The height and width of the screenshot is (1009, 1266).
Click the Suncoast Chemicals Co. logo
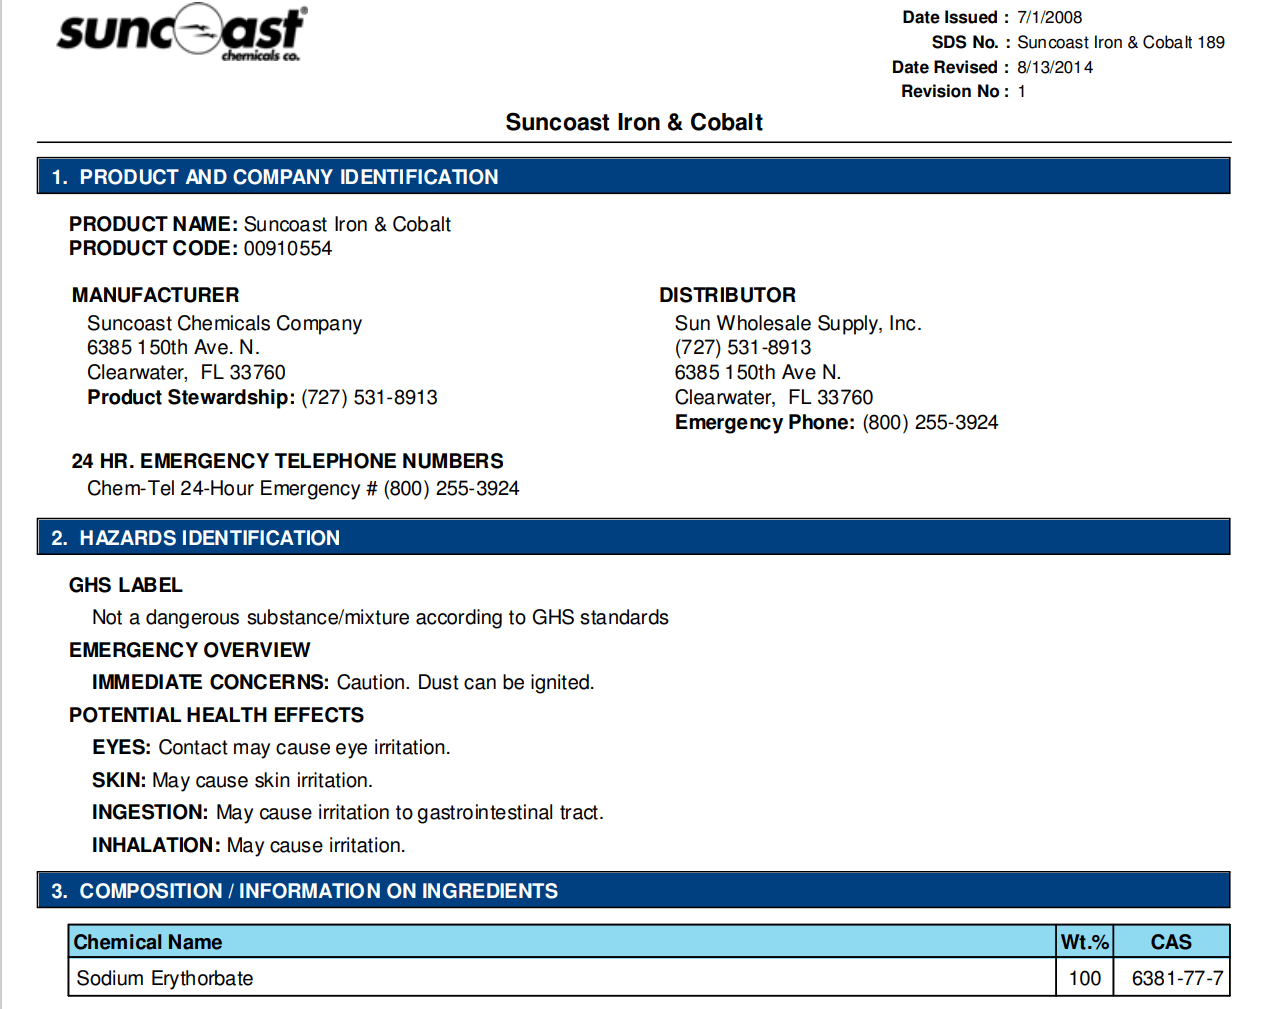click(182, 33)
